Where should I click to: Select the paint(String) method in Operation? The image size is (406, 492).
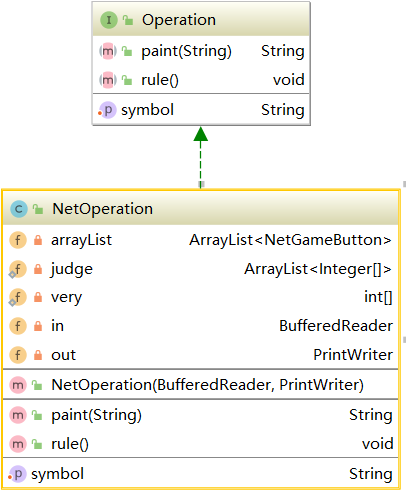coord(201,51)
